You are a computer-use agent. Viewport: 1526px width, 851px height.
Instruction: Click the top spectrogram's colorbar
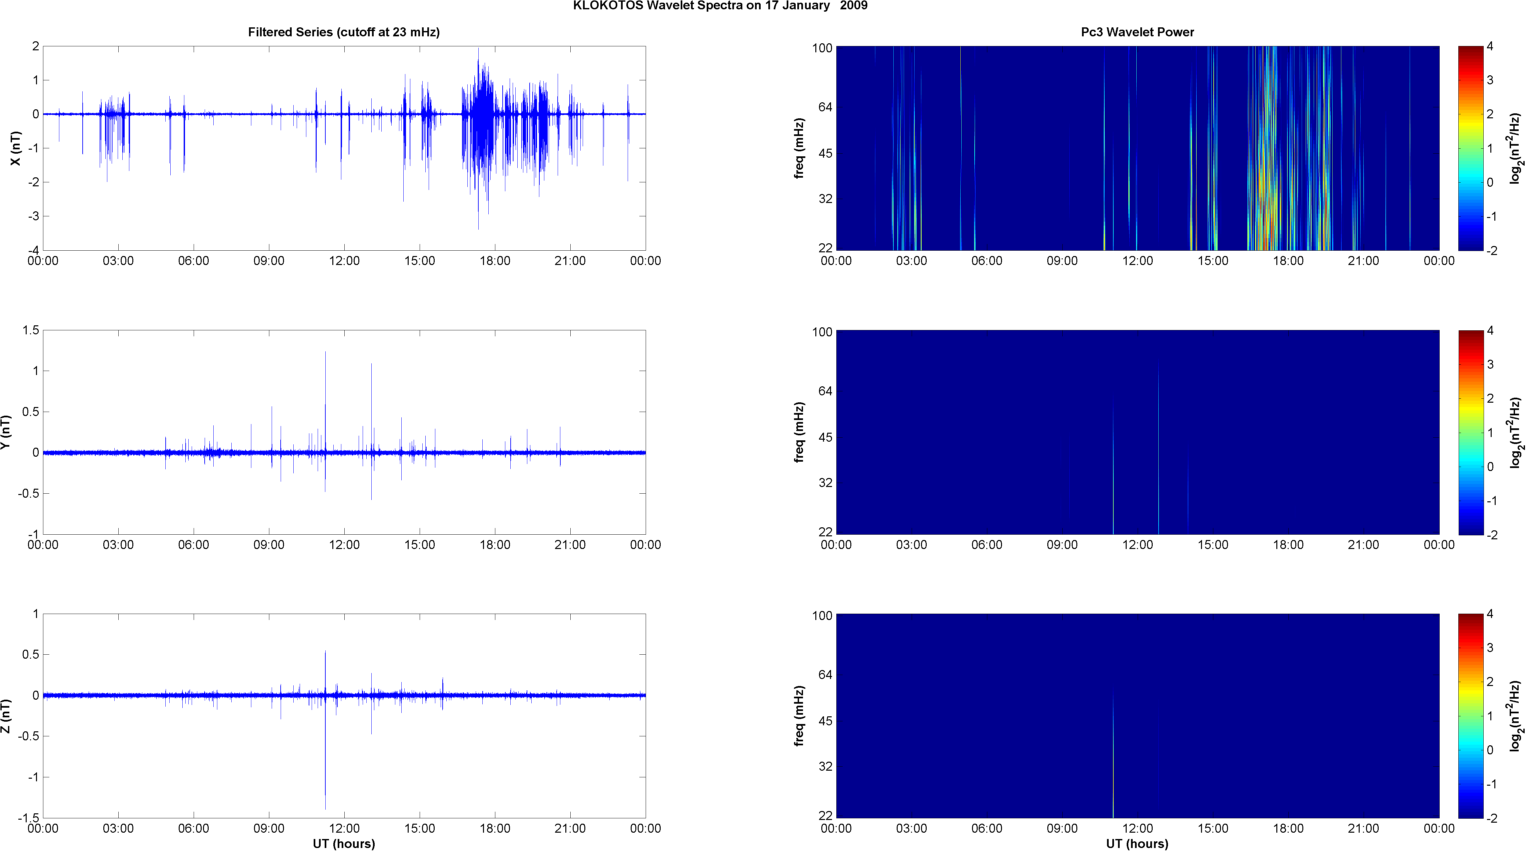tap(1470, 148)
